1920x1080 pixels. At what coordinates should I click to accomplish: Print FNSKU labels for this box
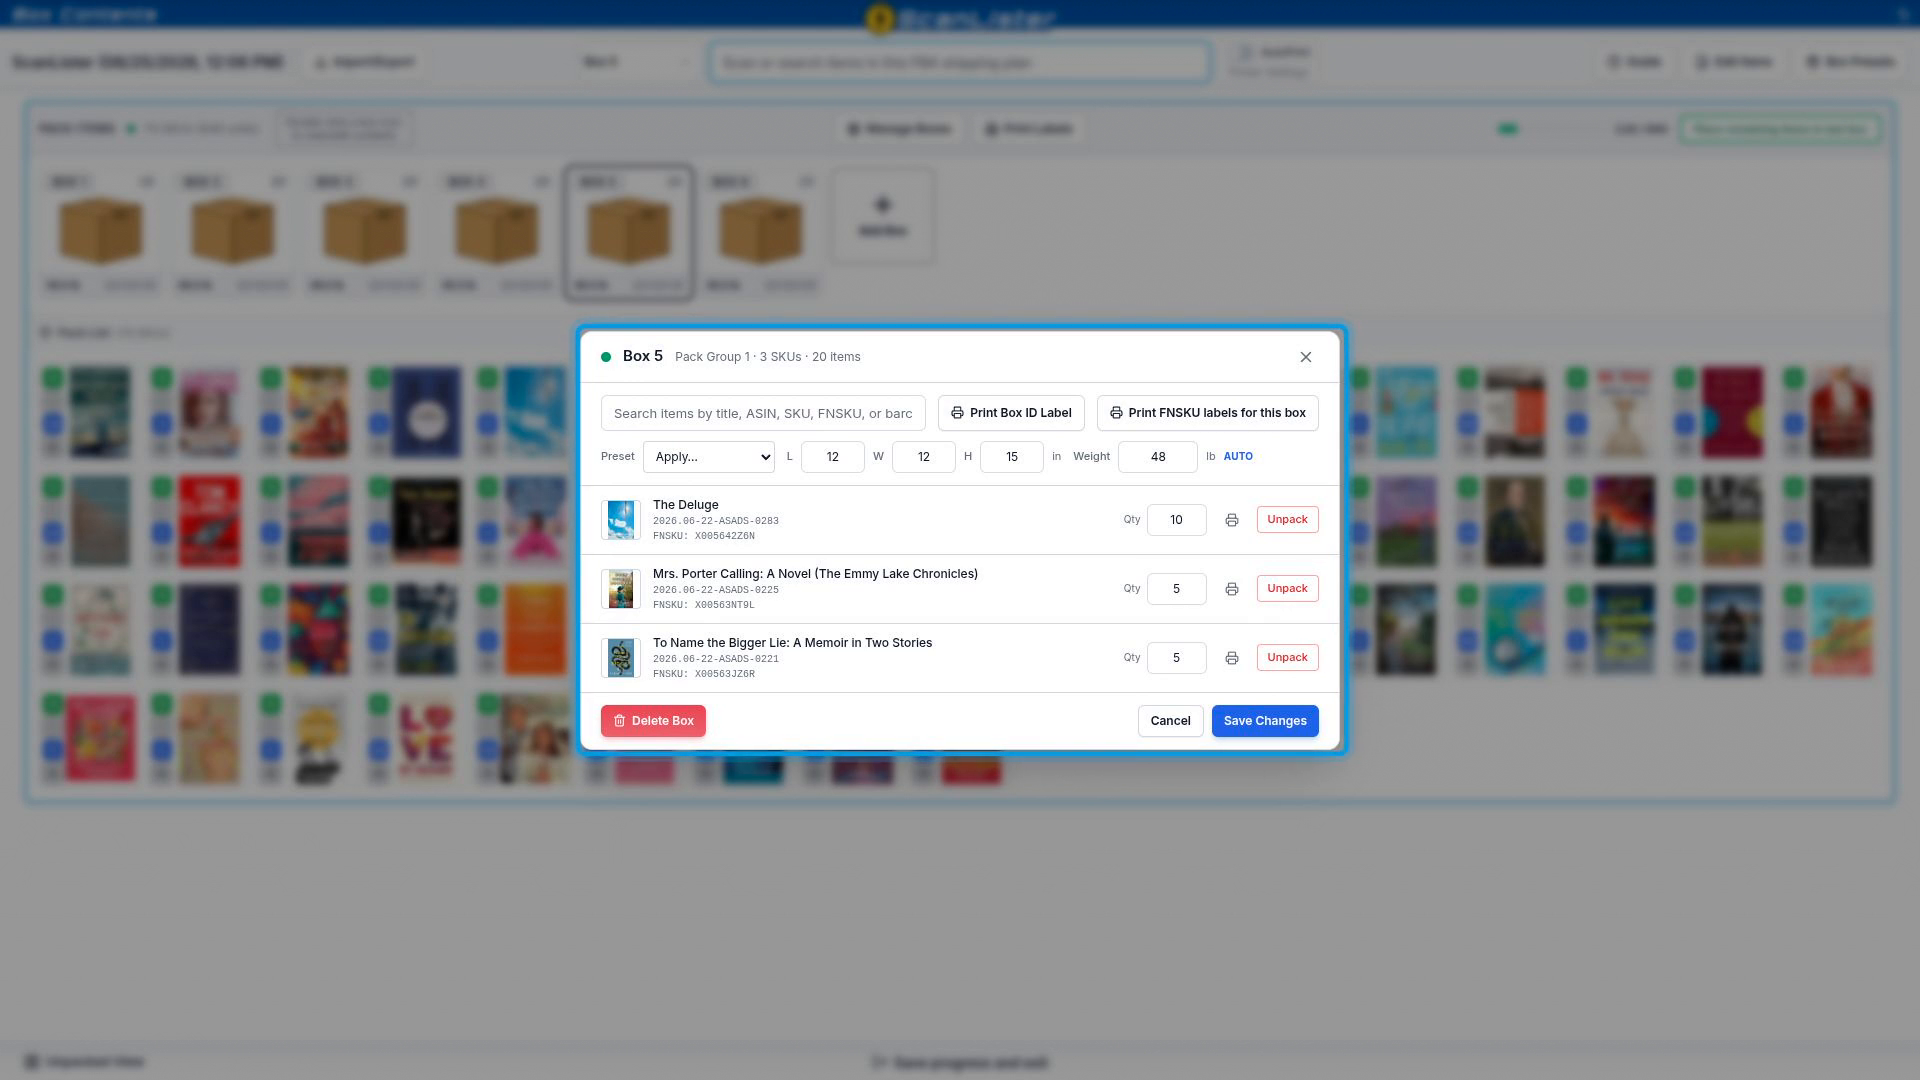(x=1207, y=413)
